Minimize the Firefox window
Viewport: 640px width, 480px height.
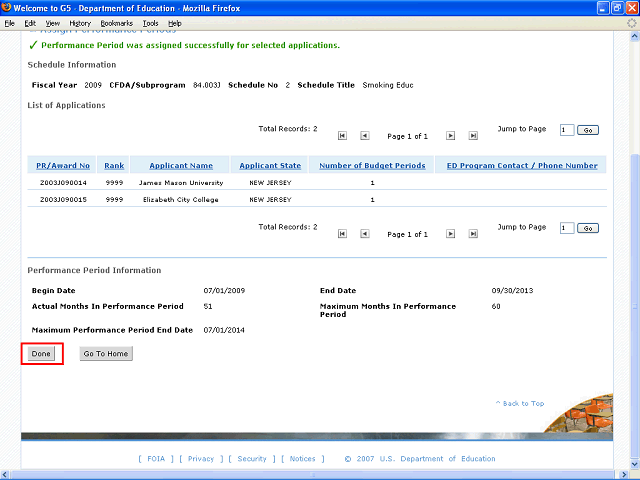603,8
